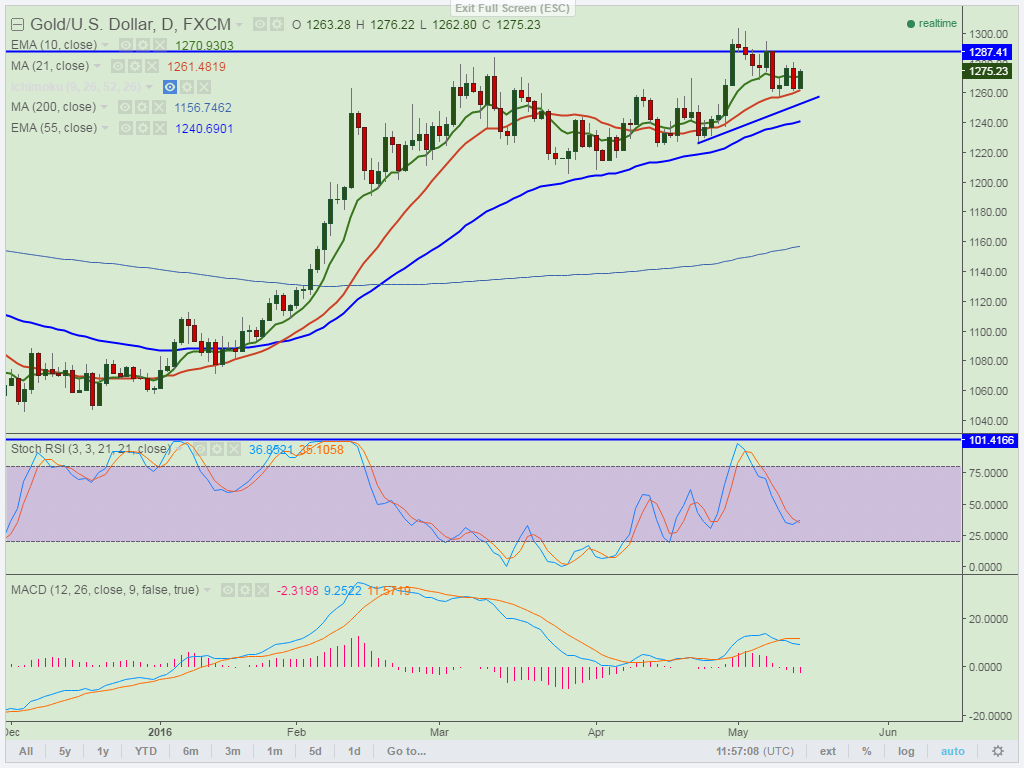Click the 11:57:08 (UTC) timezone clock
The image size is (1024, 768).
(x=755, y=751)
